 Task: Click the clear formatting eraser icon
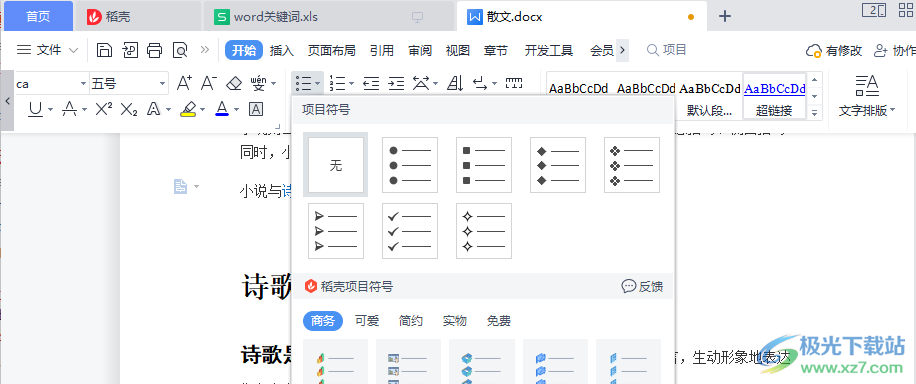pos(234,84)
